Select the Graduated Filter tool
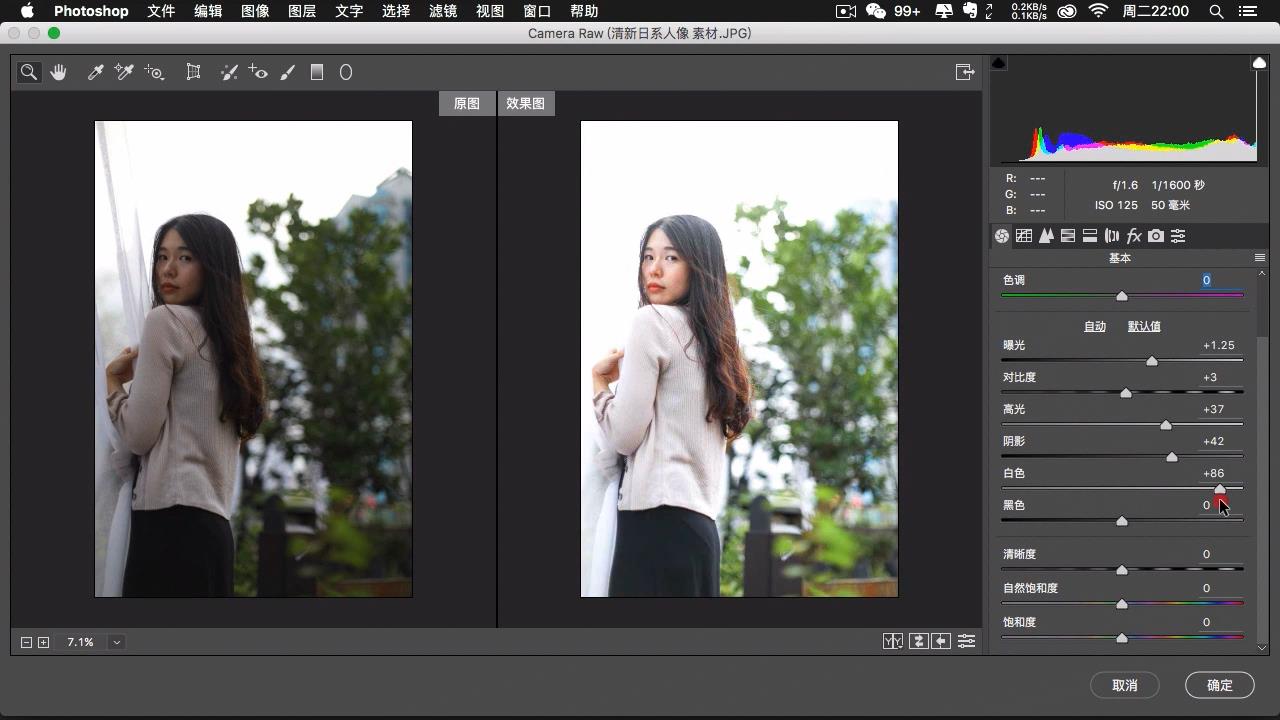 [317, 72]
